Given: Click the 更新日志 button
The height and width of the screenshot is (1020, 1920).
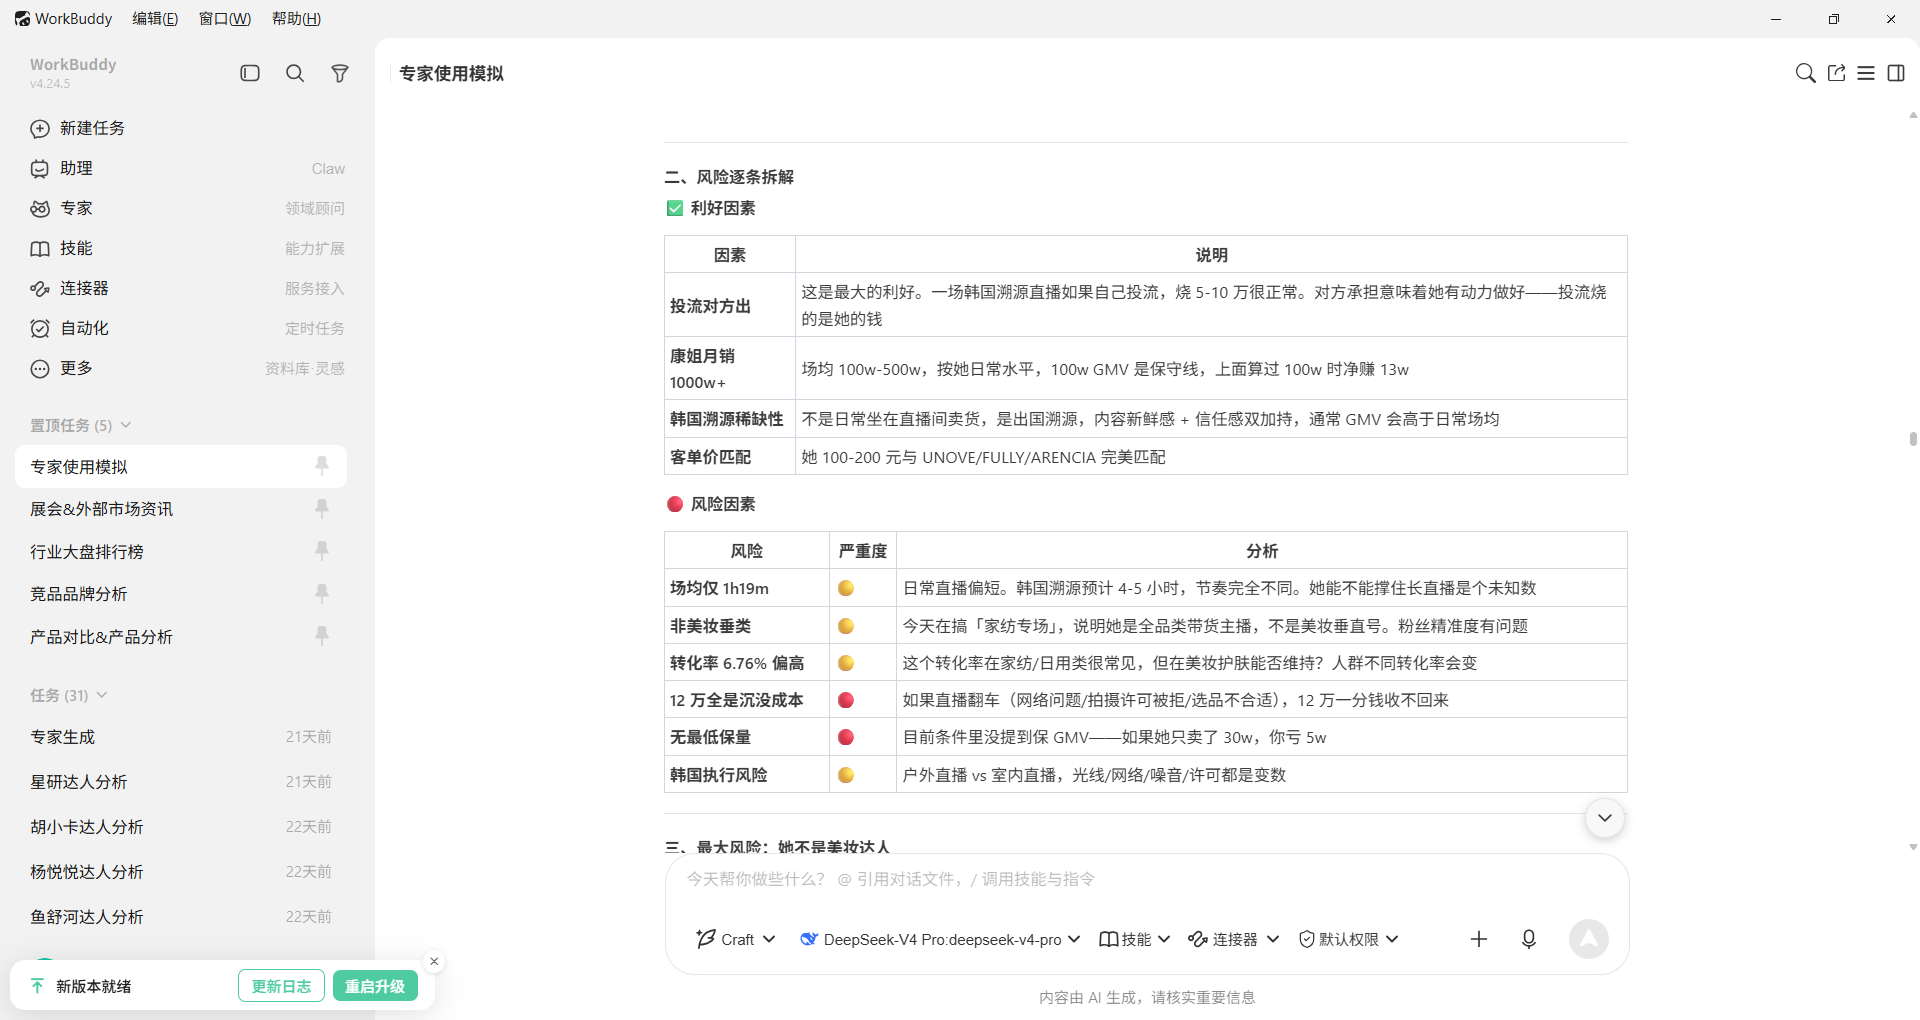Looking at the screenshot, I should click(281, 986).
